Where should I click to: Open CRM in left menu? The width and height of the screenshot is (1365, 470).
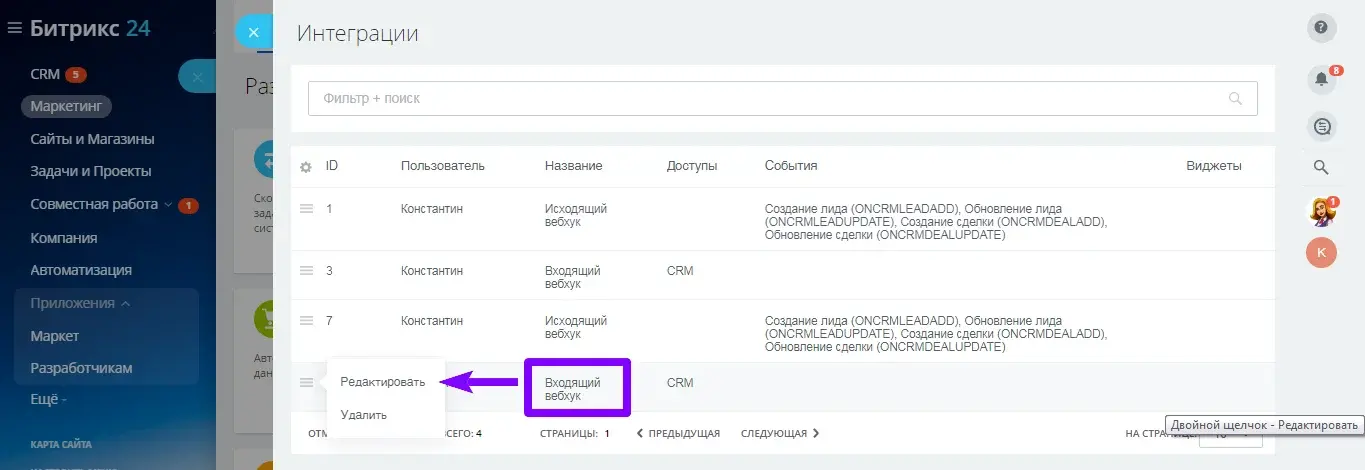(45, 74)
